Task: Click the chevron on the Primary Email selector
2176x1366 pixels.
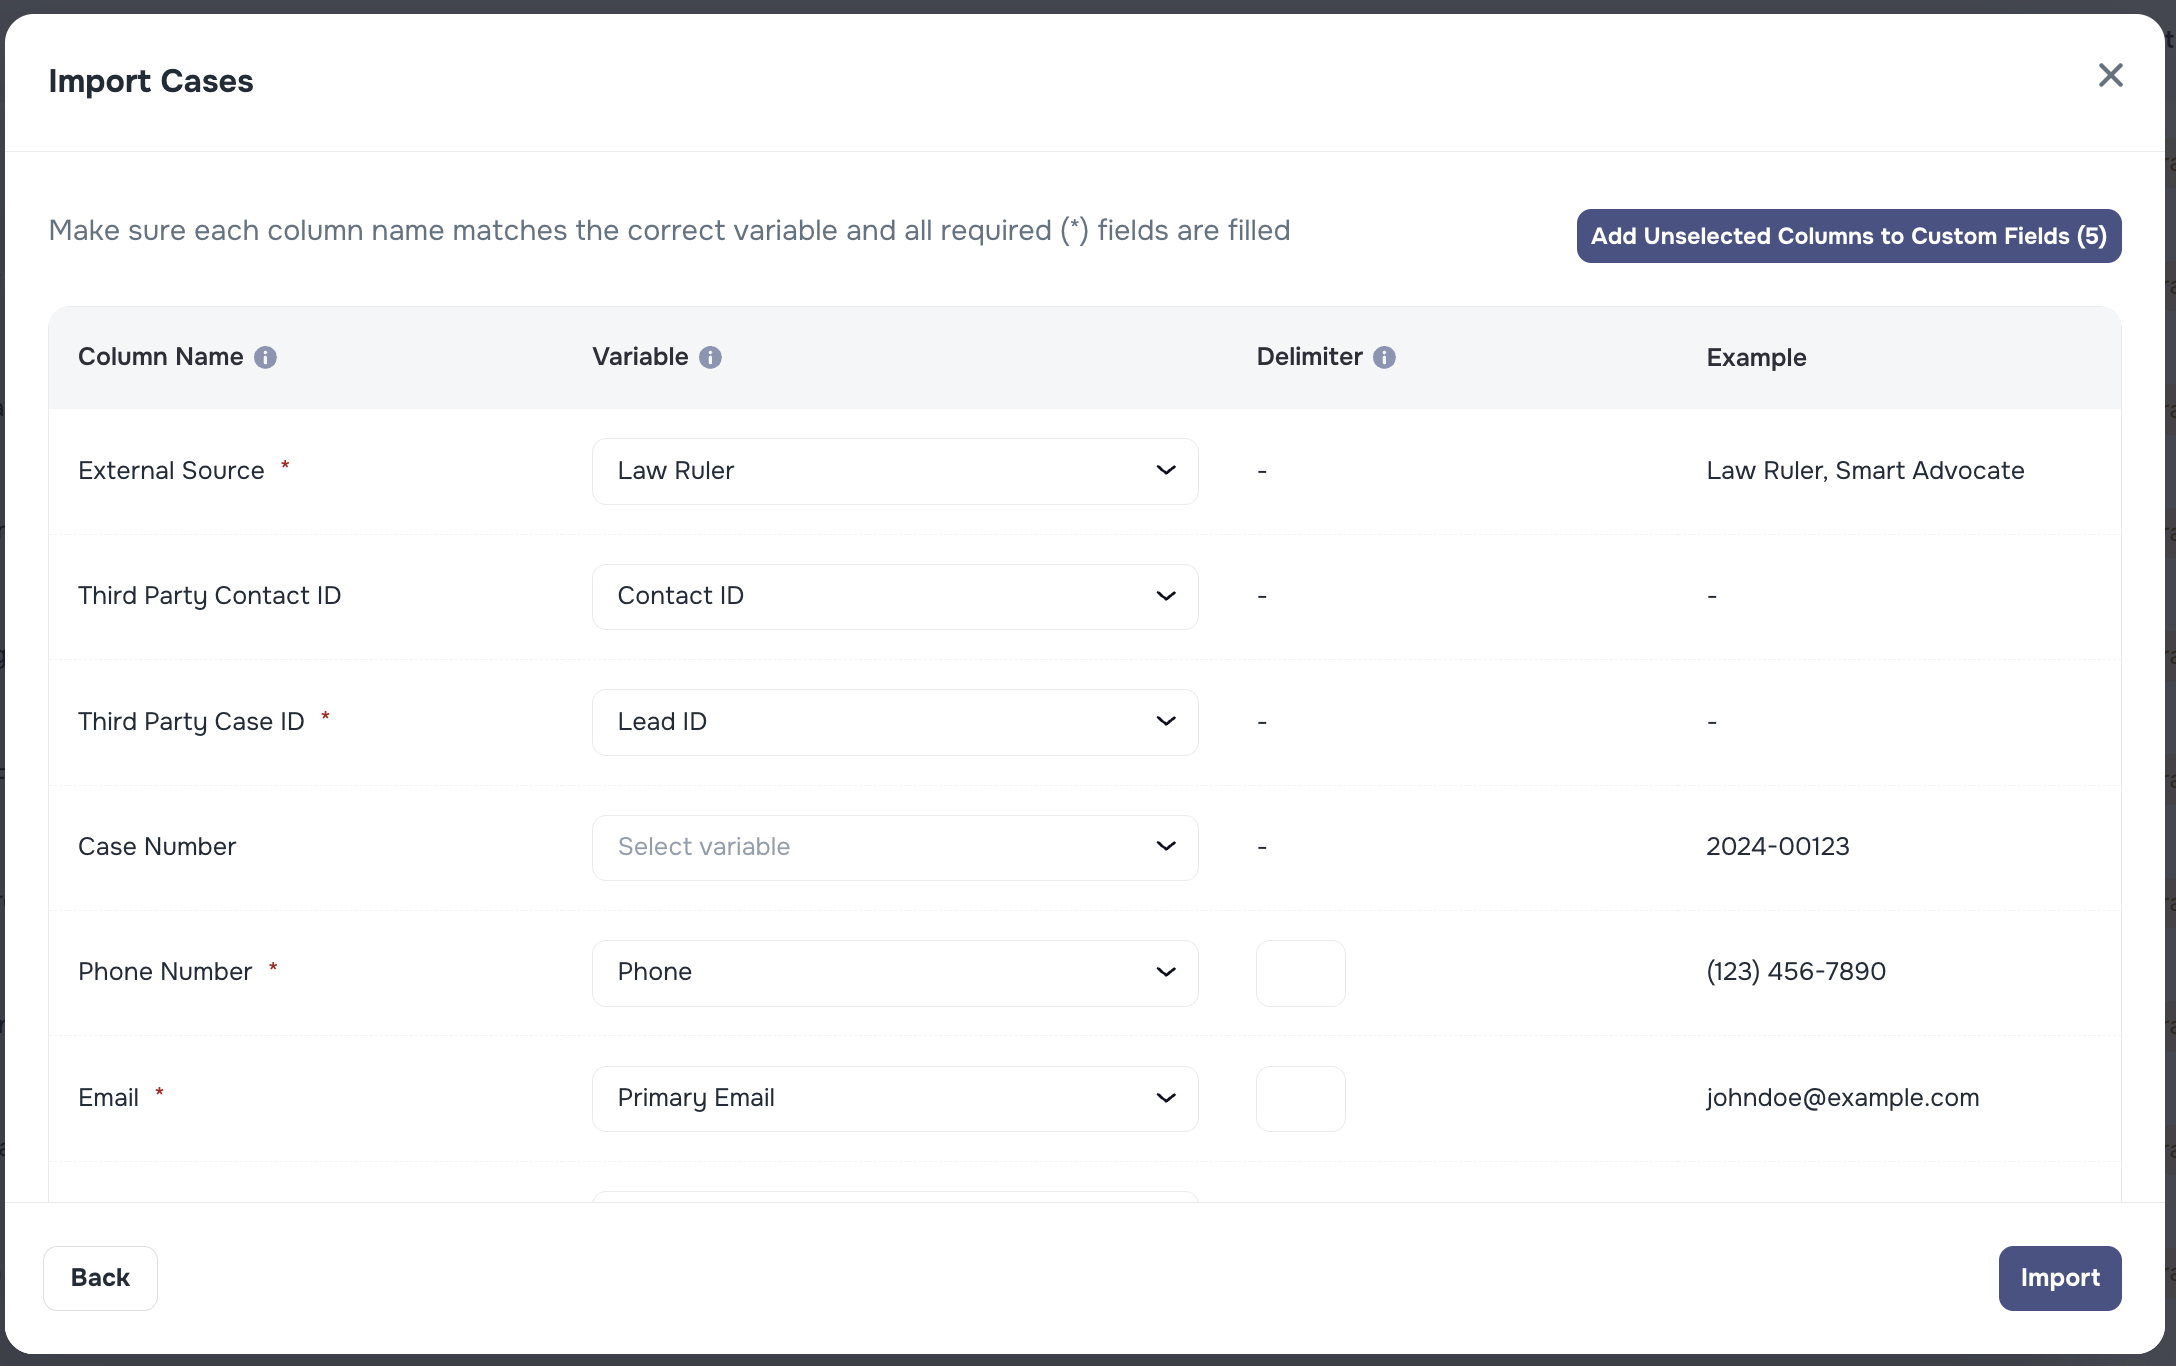Action: (1165, 1098)
